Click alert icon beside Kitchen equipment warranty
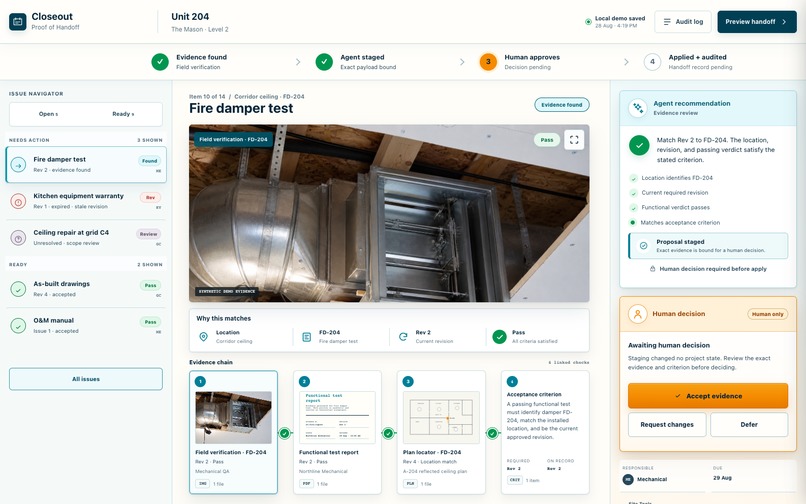This screenshot has width=806, height=504. click(19, 202)
